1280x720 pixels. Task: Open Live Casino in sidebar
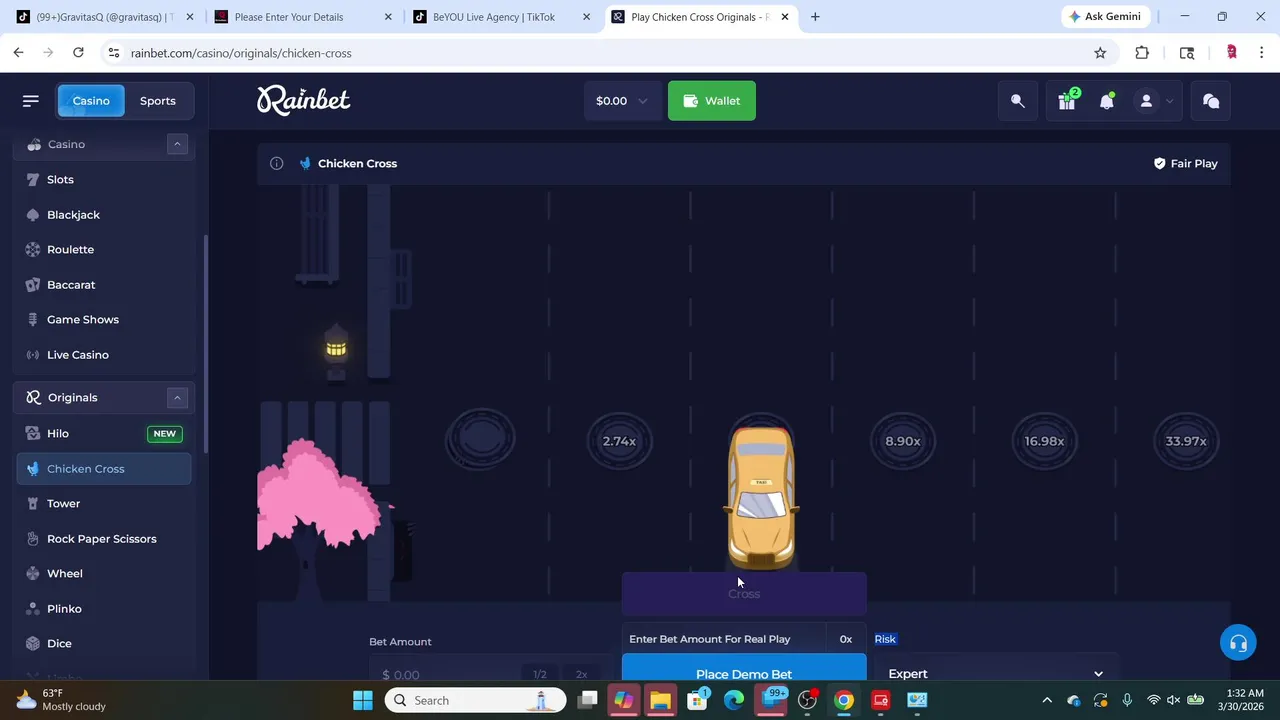pyautogui.click(x=104, y=354)
